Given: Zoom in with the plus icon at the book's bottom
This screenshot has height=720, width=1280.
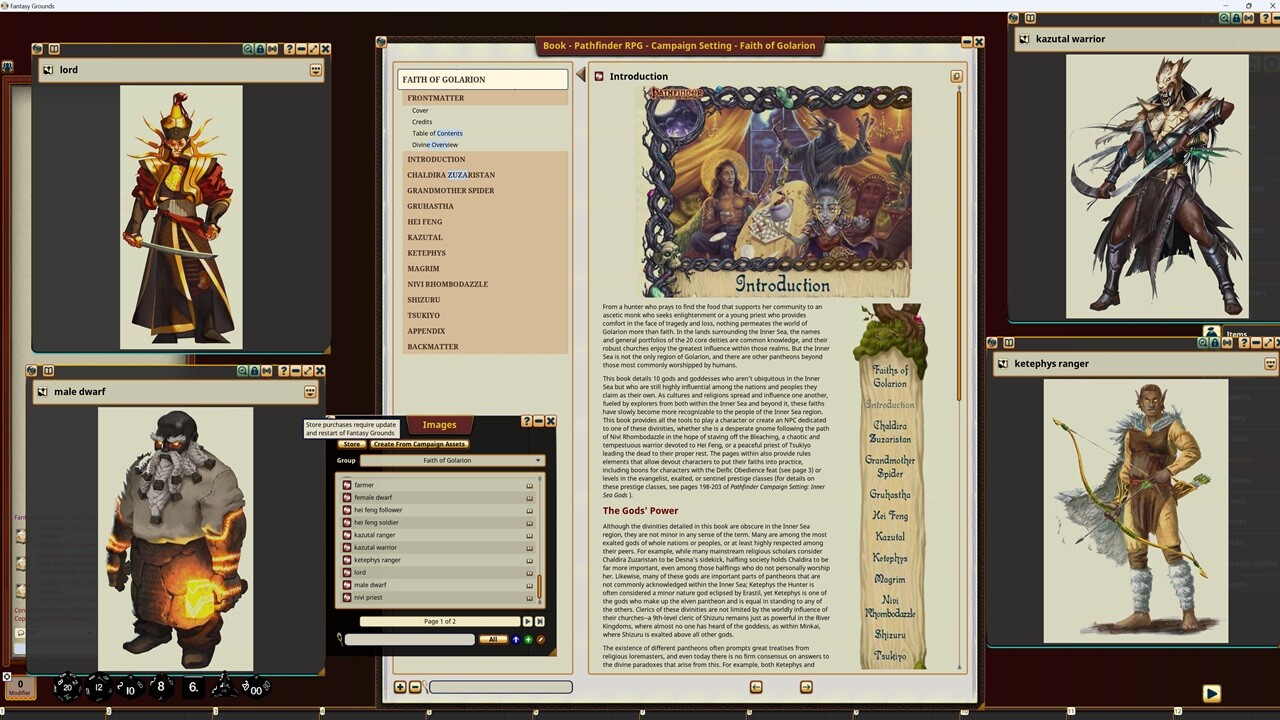Looking at the screenshot, I should pyautogui.click(x=399, y=687).
